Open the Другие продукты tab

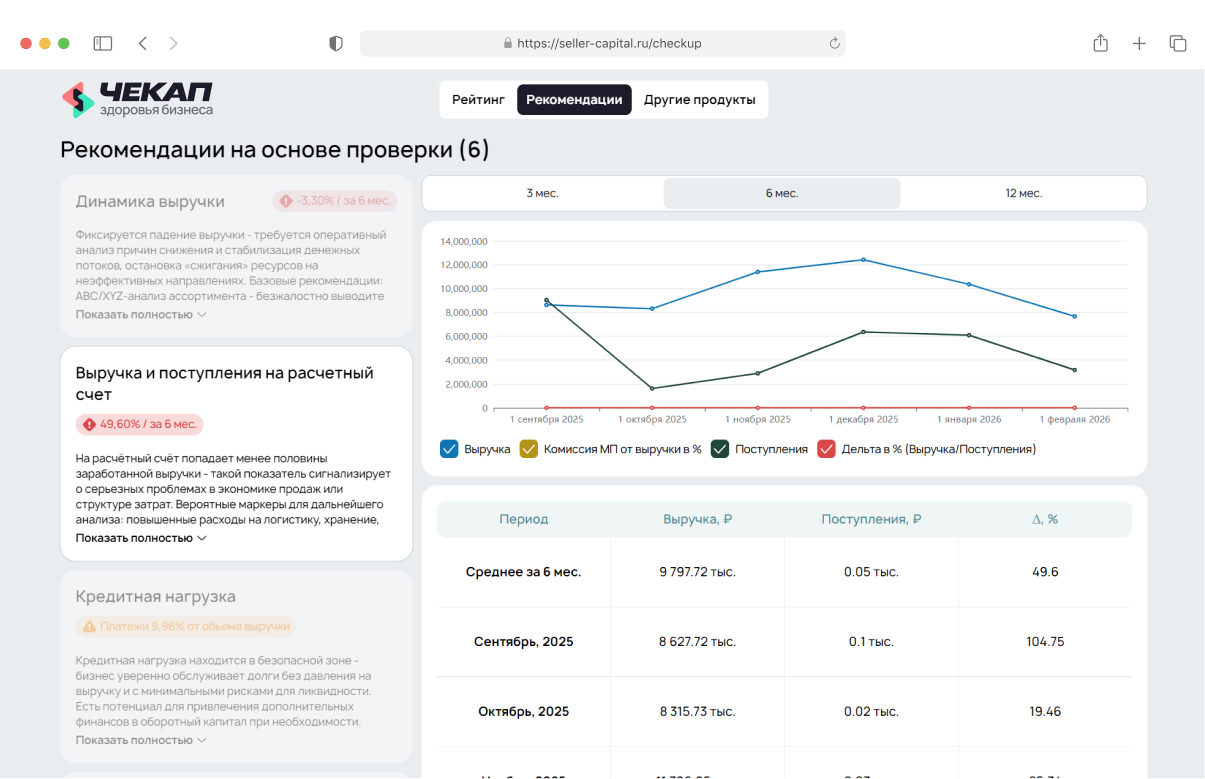coord(699,100)
